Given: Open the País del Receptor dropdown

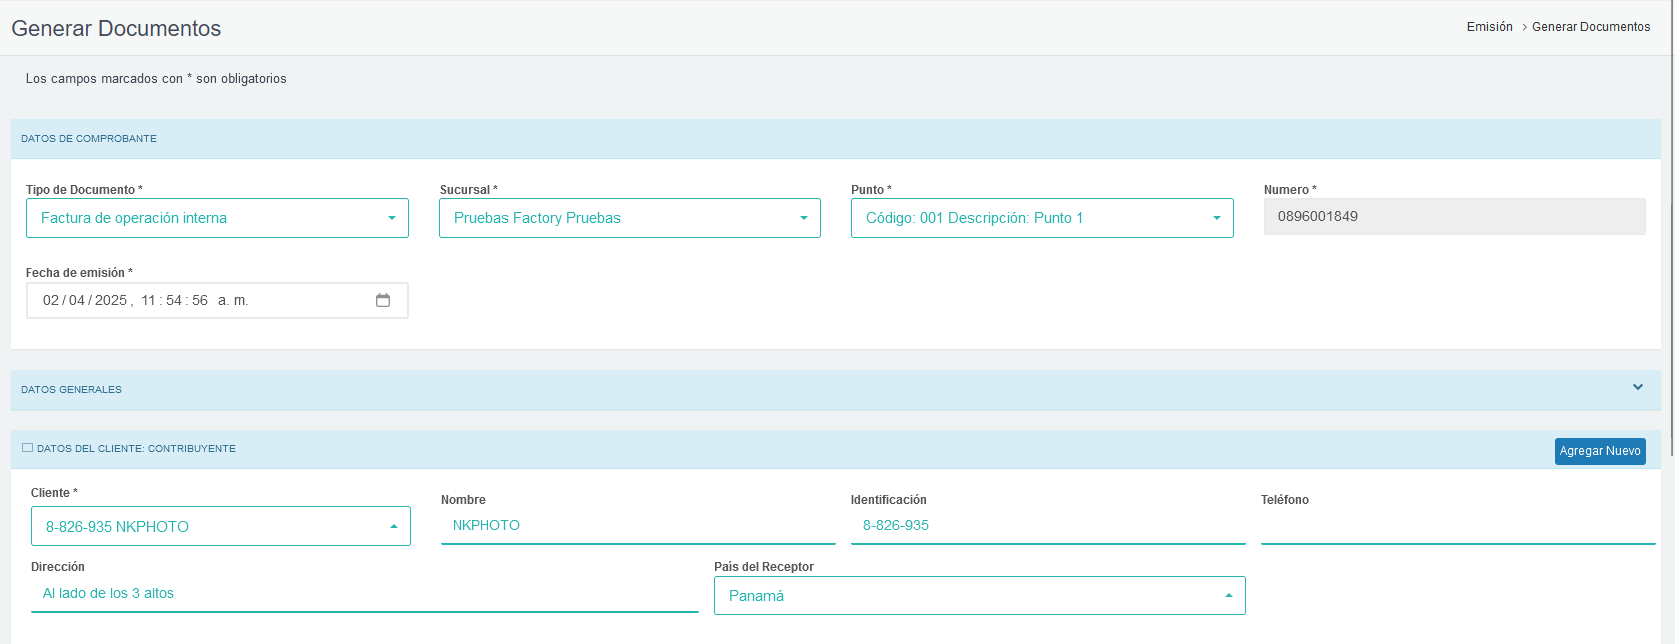Looking at the screenshot, I should [x=979, y=596].
